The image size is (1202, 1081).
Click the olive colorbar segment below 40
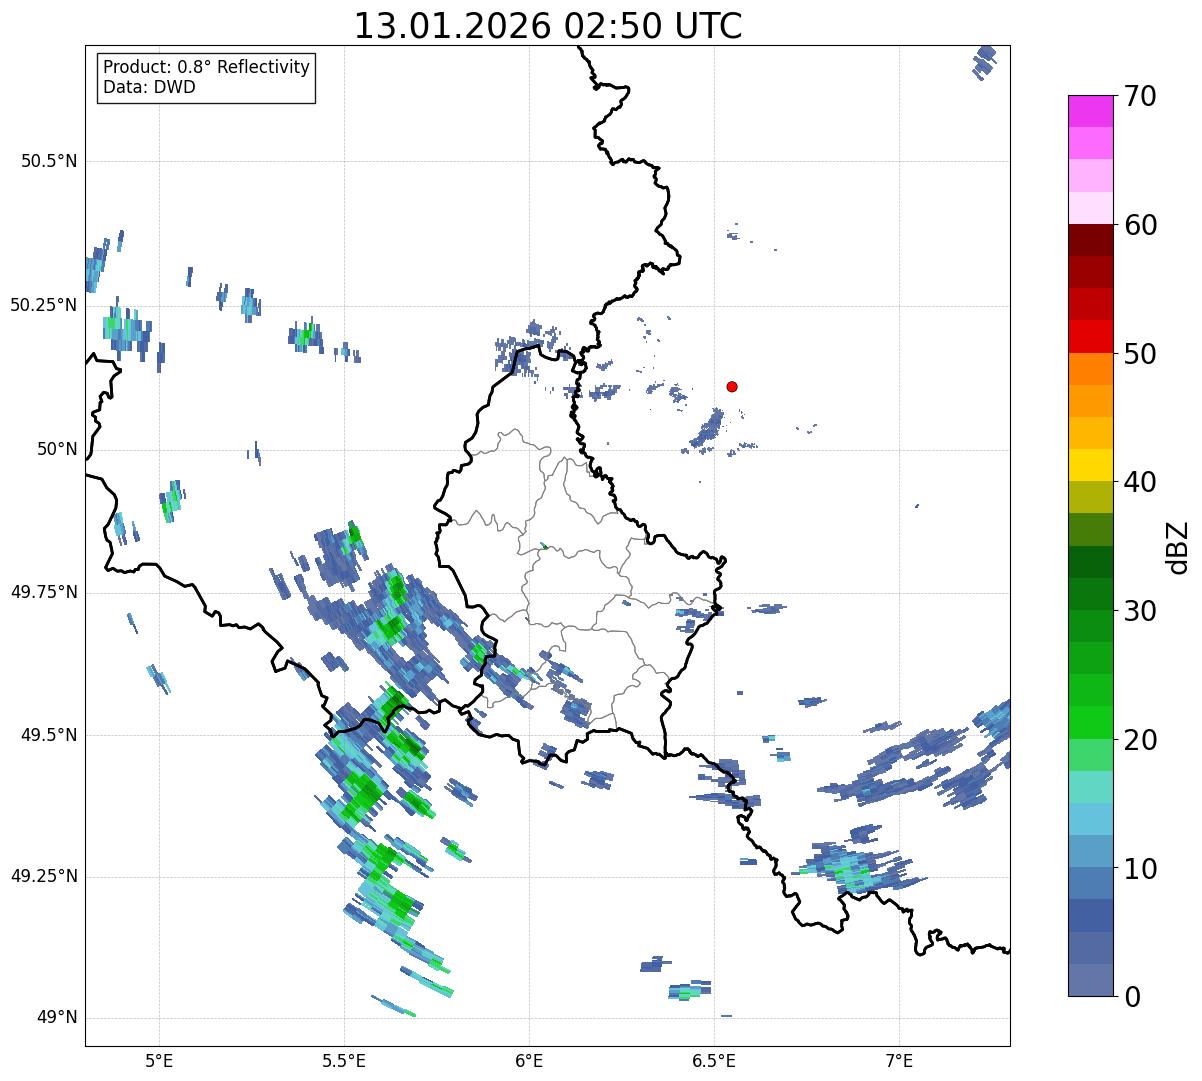1090,497
